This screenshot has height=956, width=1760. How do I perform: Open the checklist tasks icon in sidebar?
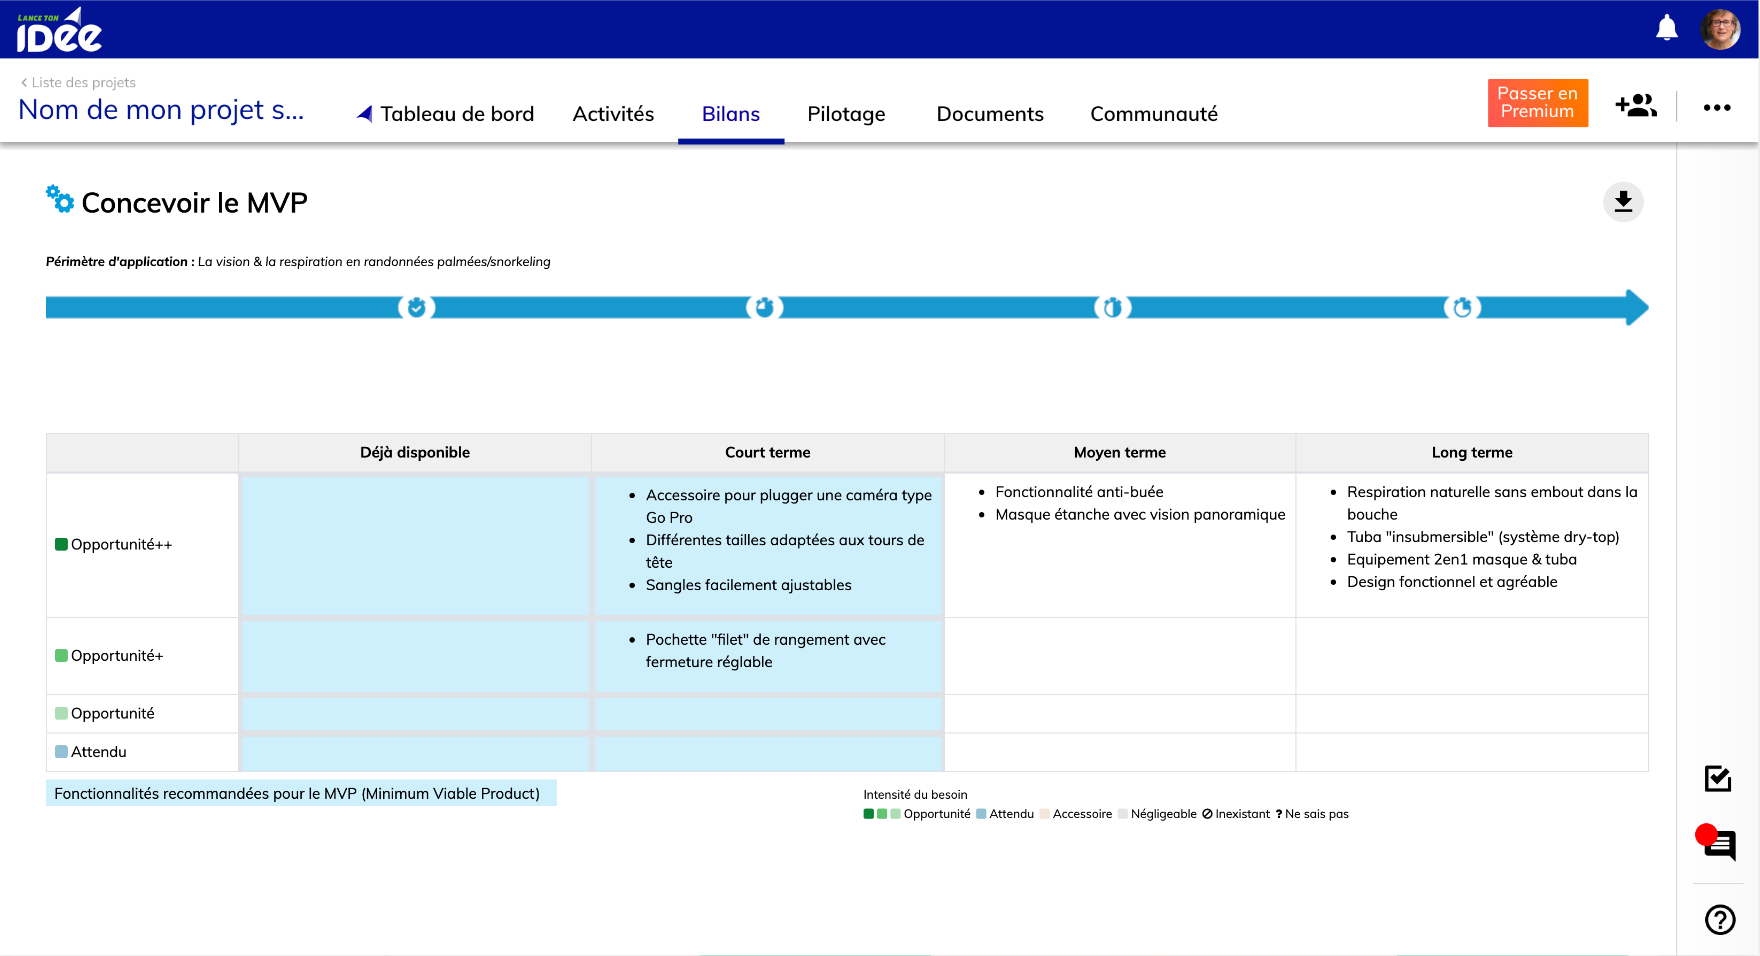[x=1718, y=778]
